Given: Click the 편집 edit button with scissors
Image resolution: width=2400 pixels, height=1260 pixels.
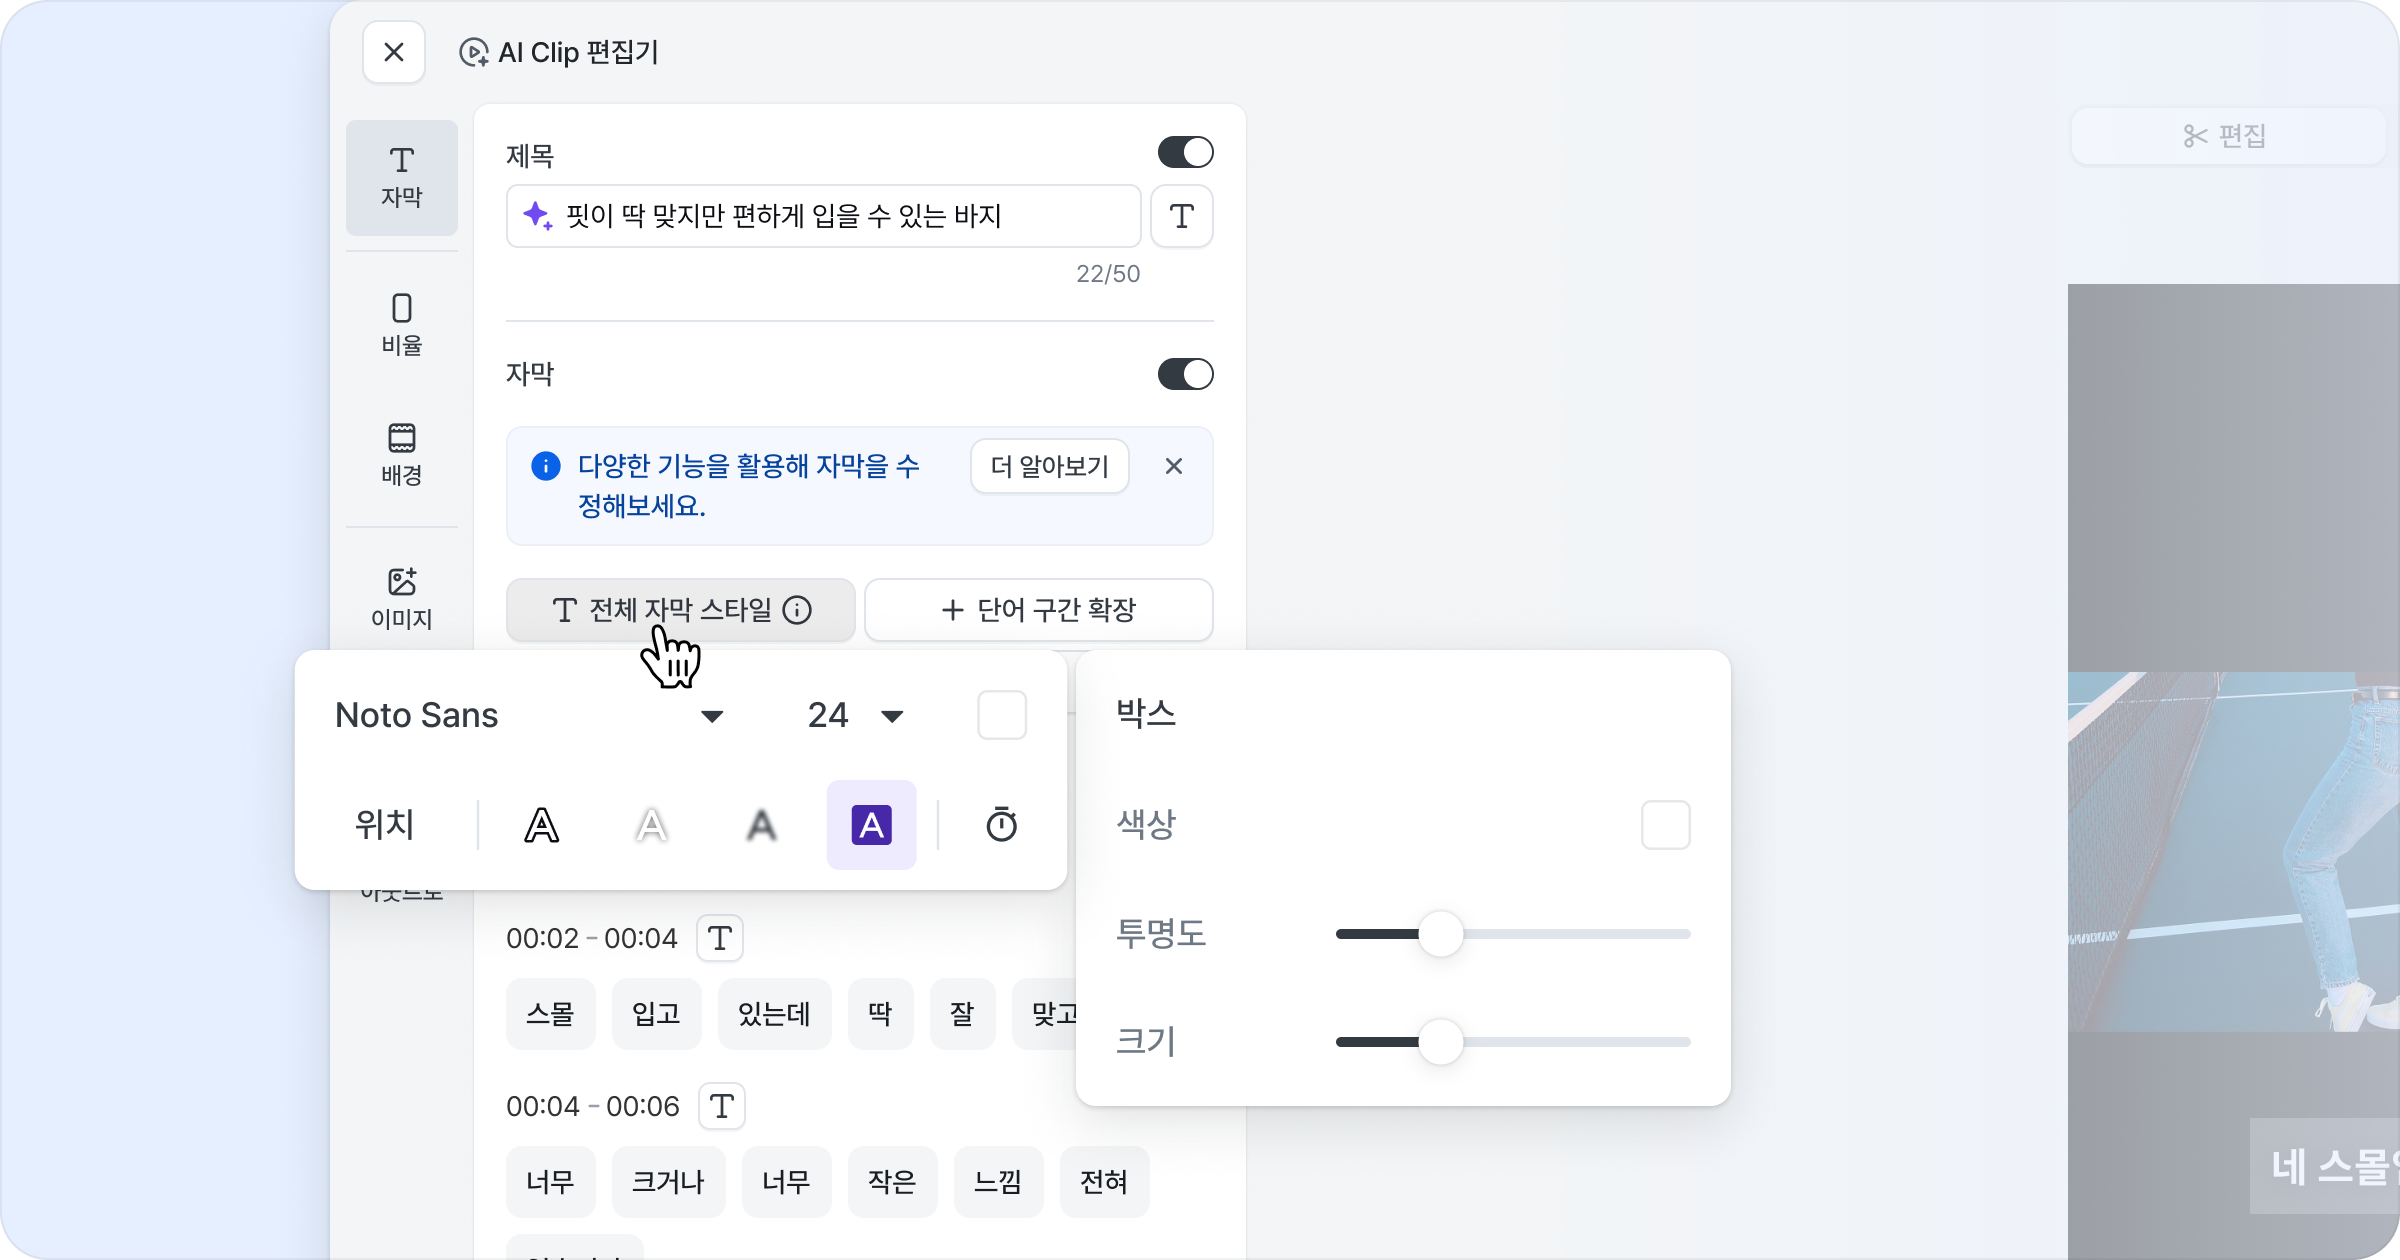Looking at the screenshot, I should (x=2228, y=136).
